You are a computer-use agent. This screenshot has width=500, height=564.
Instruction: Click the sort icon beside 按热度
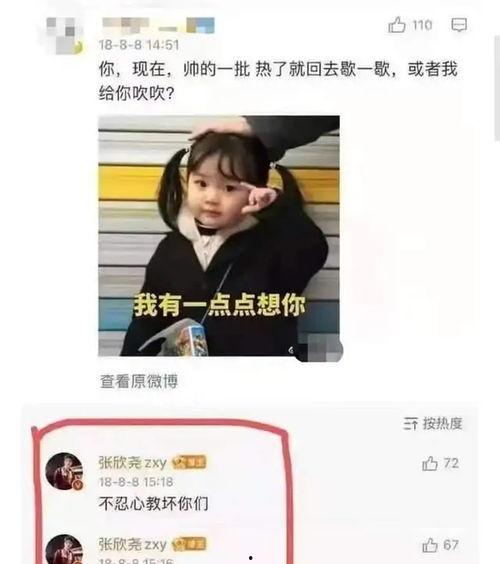[x=410, y=424]
